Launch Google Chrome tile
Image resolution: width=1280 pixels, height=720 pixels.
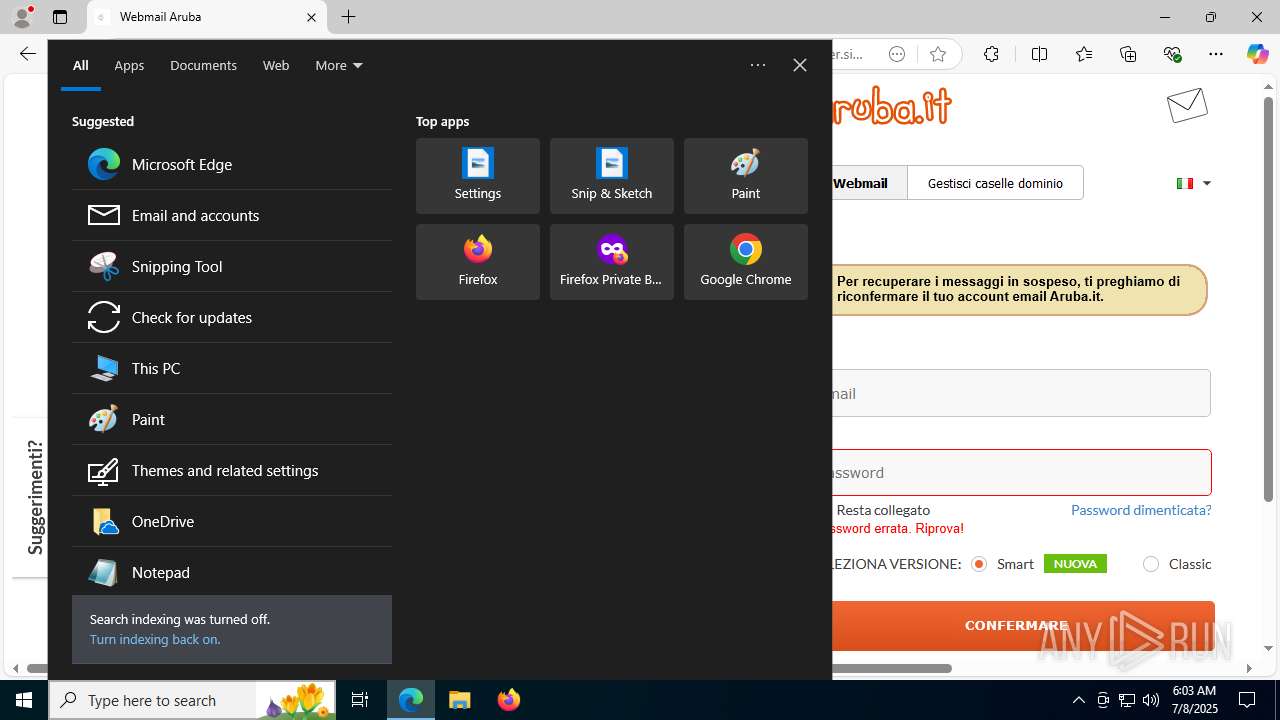click(x=746, y=262)
